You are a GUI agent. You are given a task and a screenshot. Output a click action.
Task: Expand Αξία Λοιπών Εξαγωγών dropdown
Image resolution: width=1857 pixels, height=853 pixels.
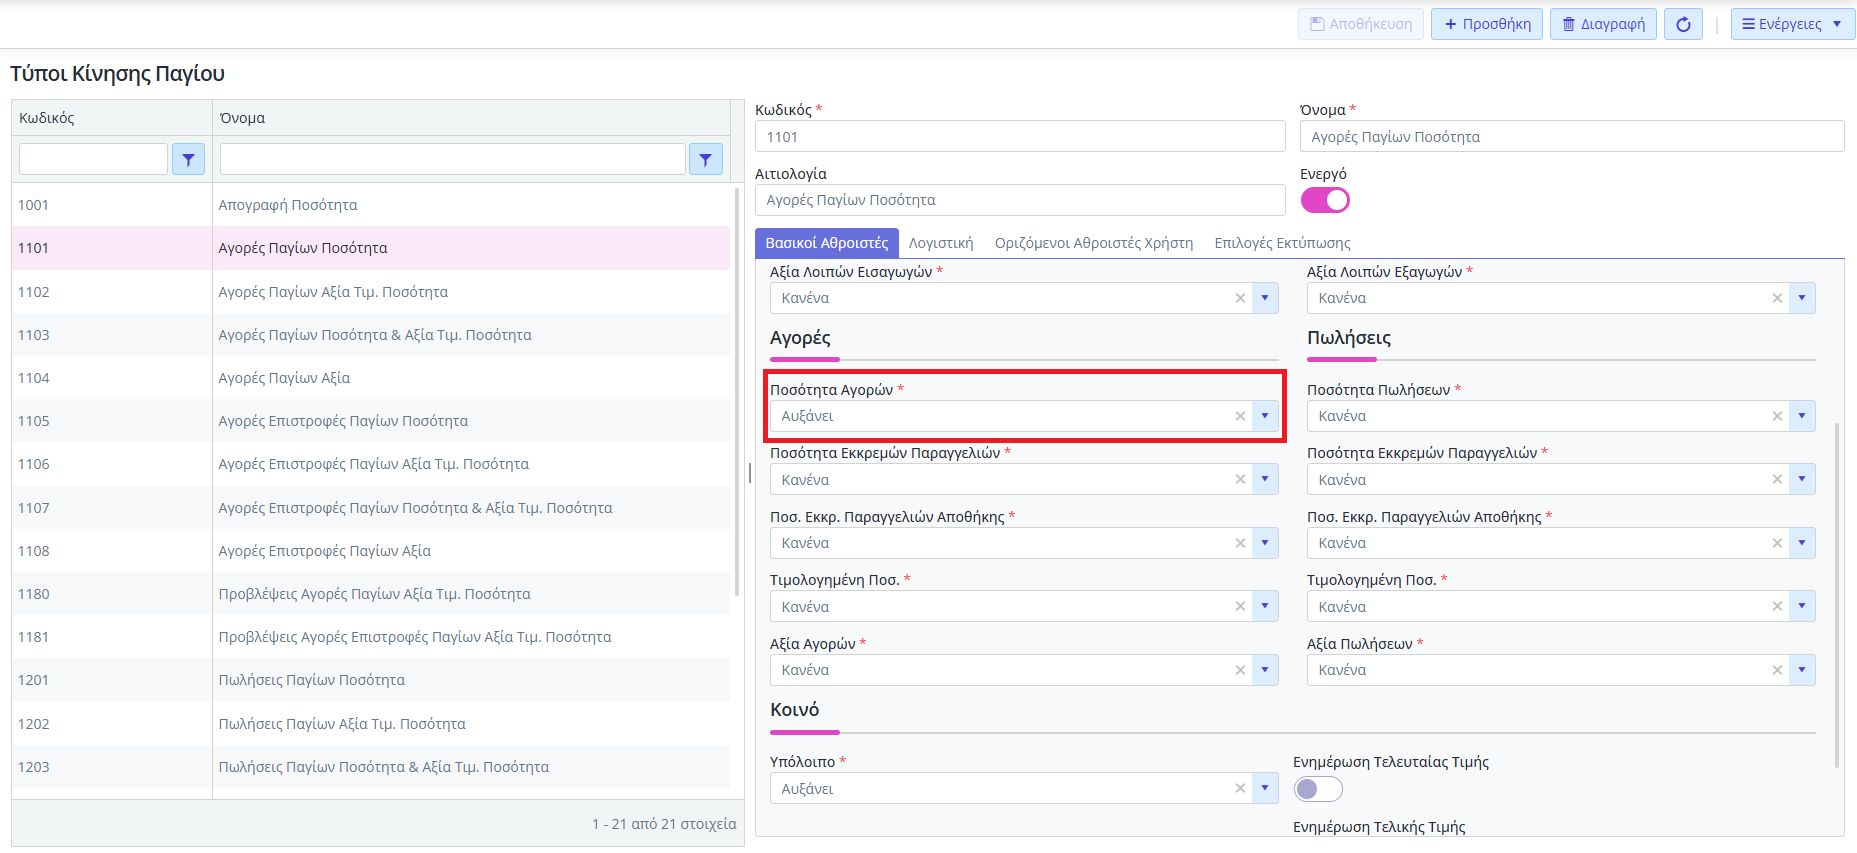(1802, 298)
